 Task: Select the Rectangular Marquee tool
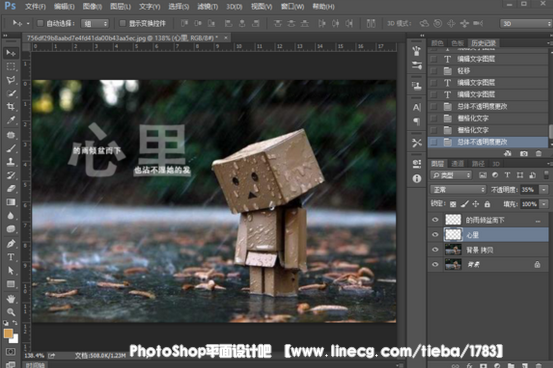11,66
